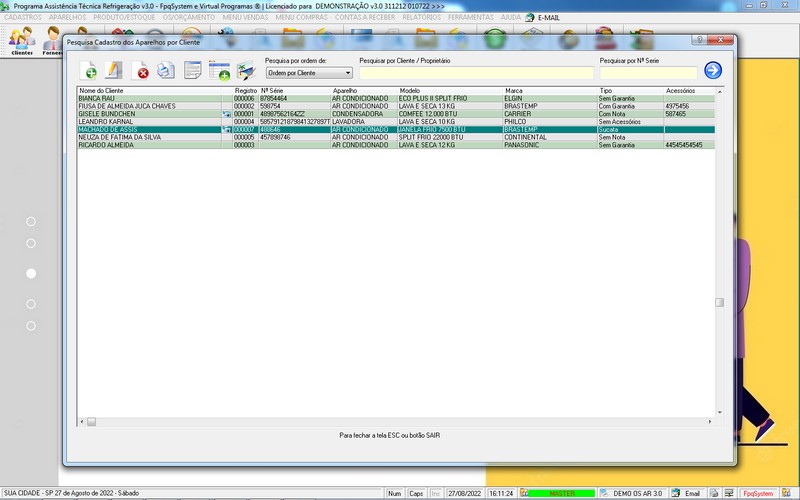The height and width of the screenshot is (500, 800).
Task: Click the icon right of FpqSystem in status bar
Action: [x=786, y=493]
